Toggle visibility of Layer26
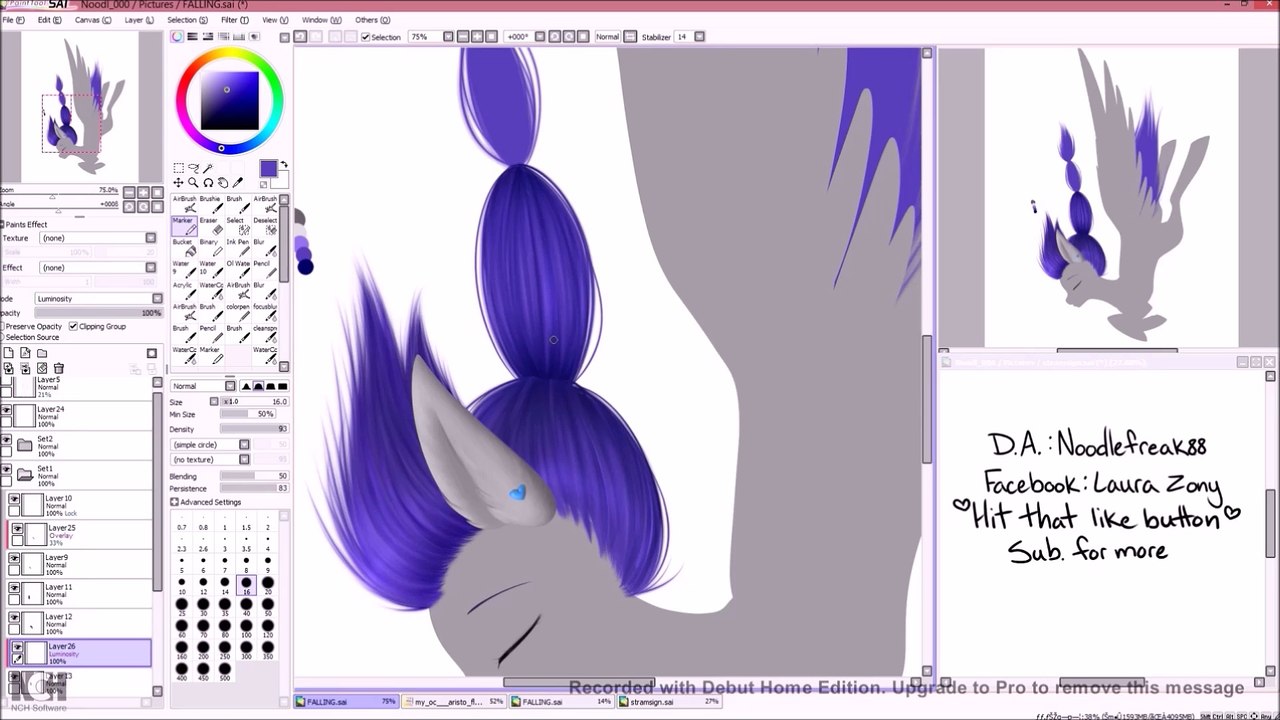This screenshot has width=1280, height=720. pyautogui.click(x=16, y=647)
